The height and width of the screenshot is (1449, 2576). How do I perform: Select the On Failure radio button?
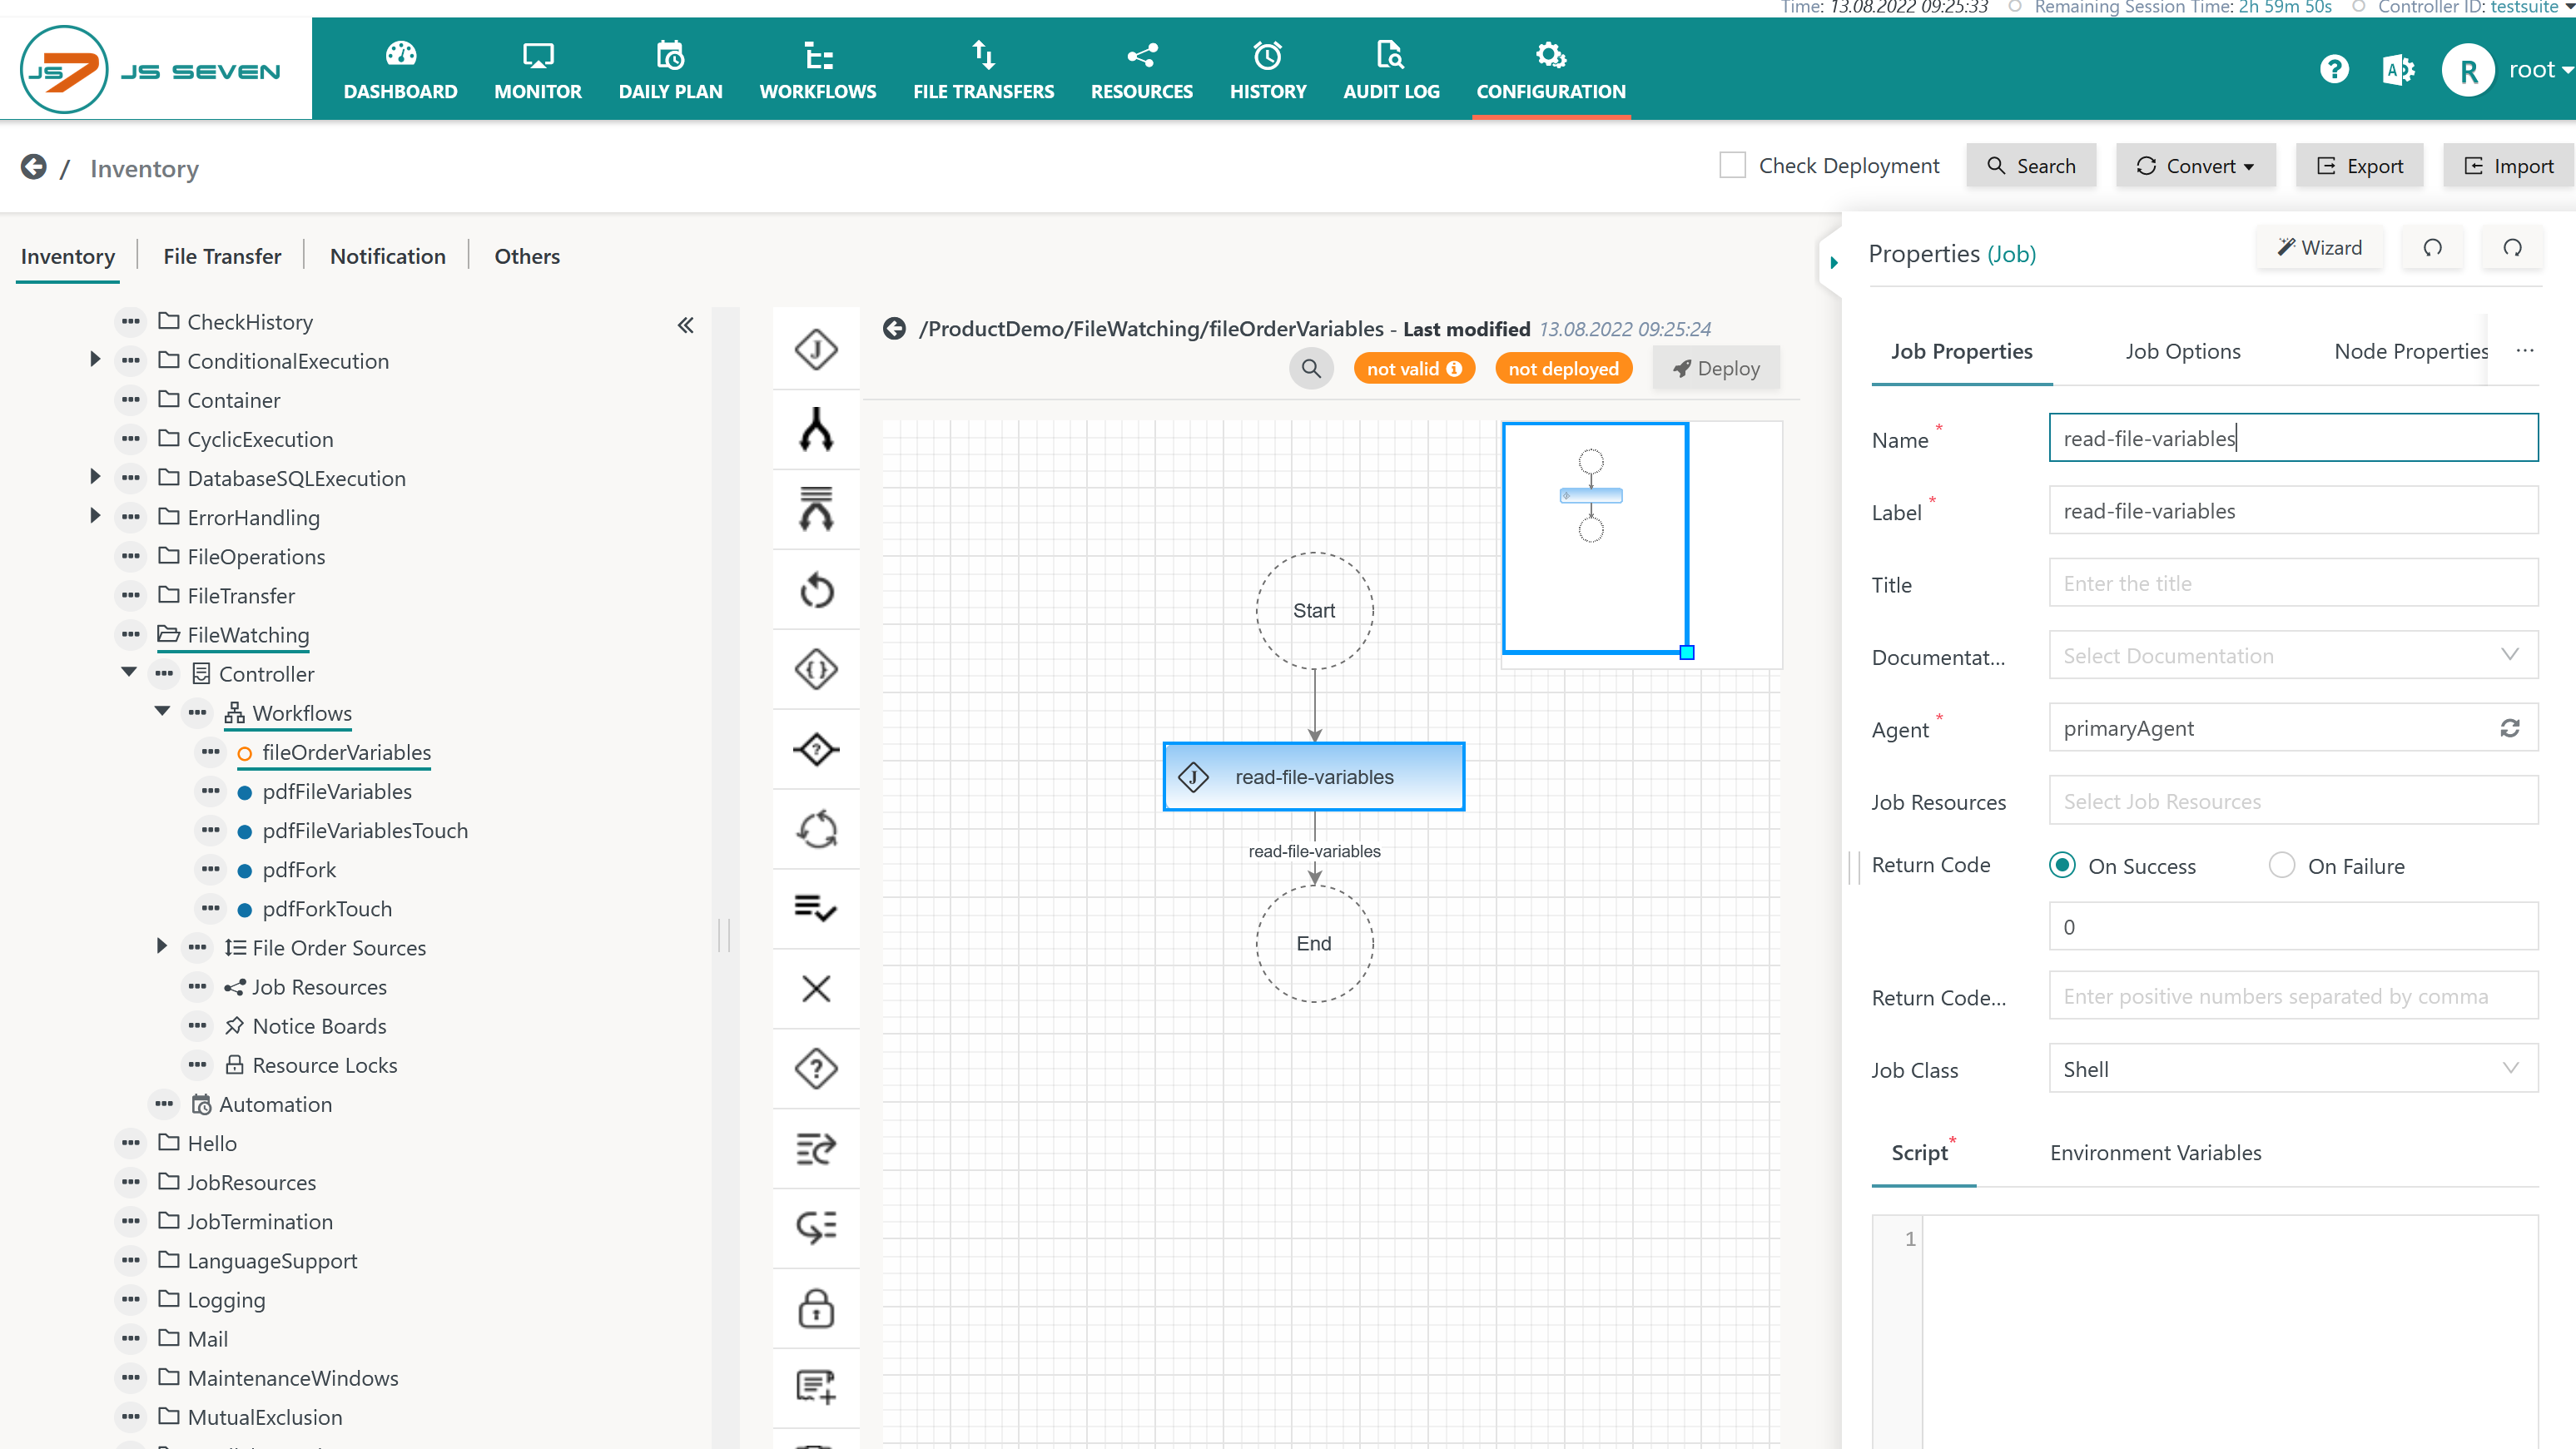[2281, 865]
